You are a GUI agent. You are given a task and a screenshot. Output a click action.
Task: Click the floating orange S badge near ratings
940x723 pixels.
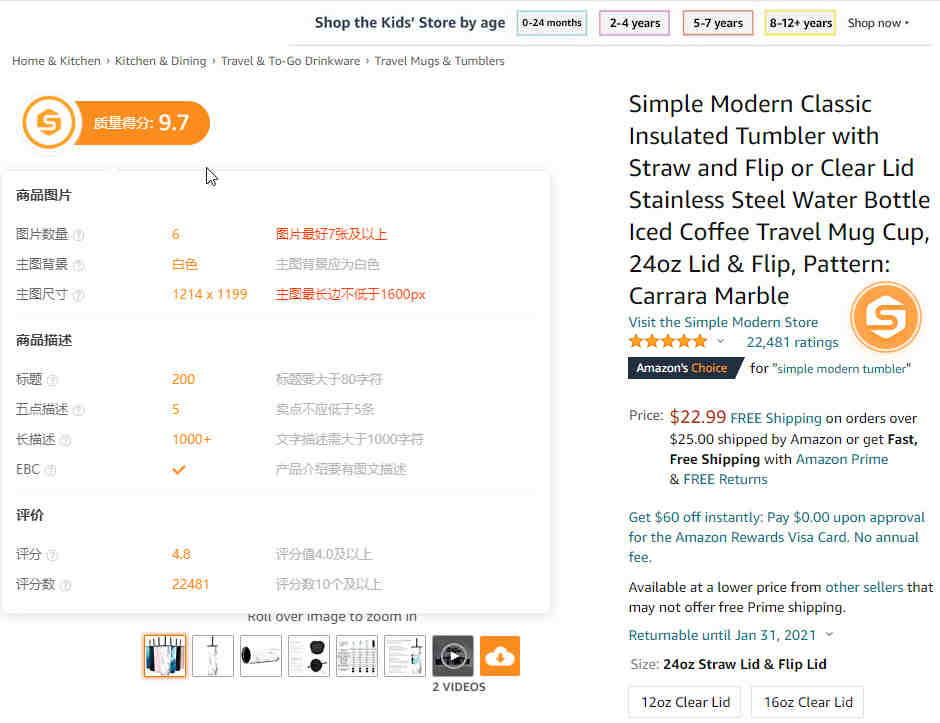(885, 317)
